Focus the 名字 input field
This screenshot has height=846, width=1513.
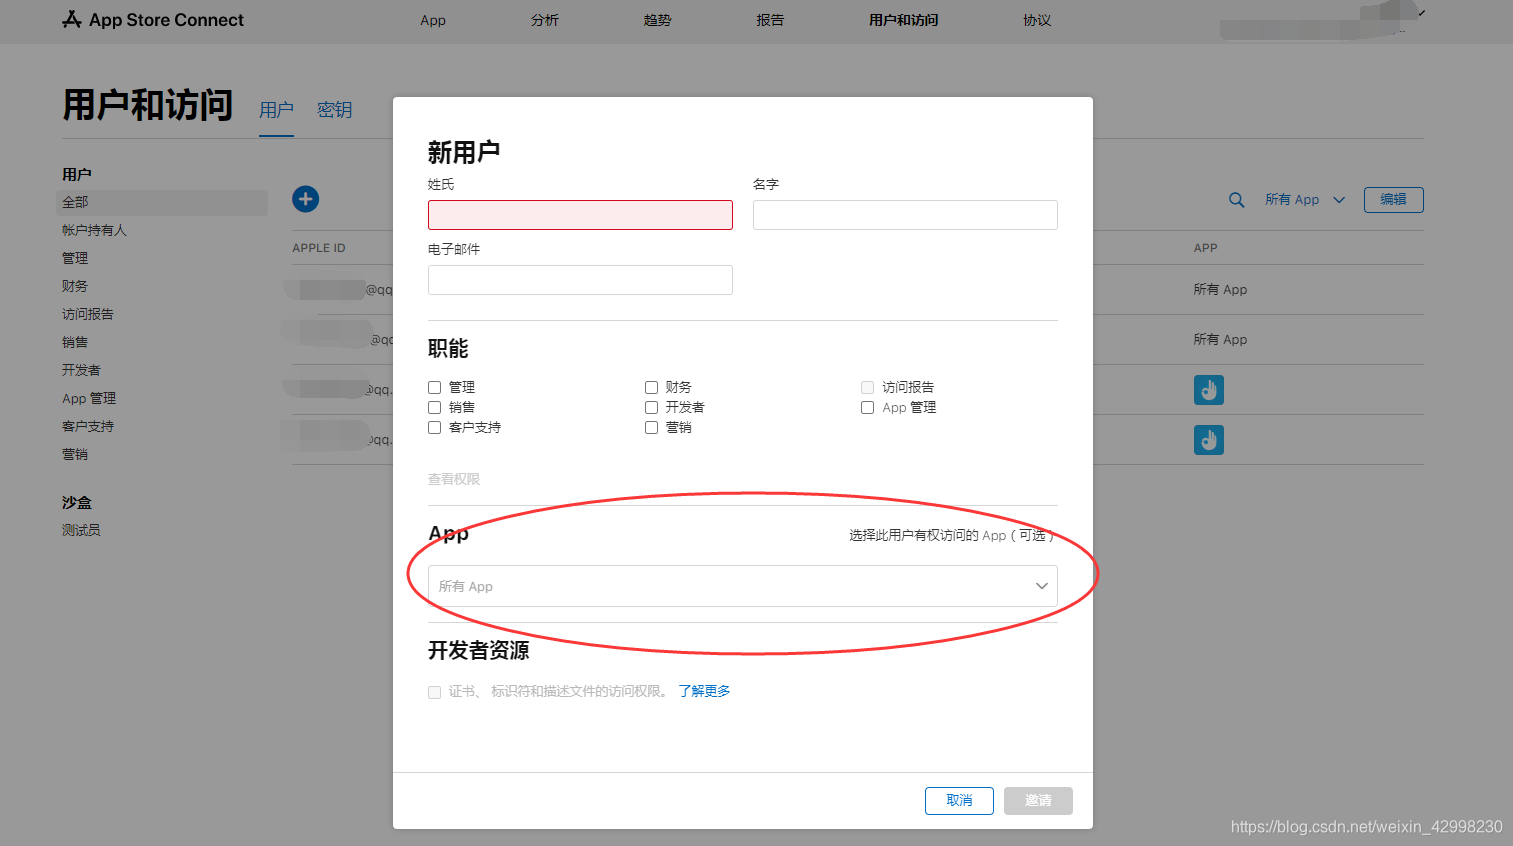click(x=905, y=215)
